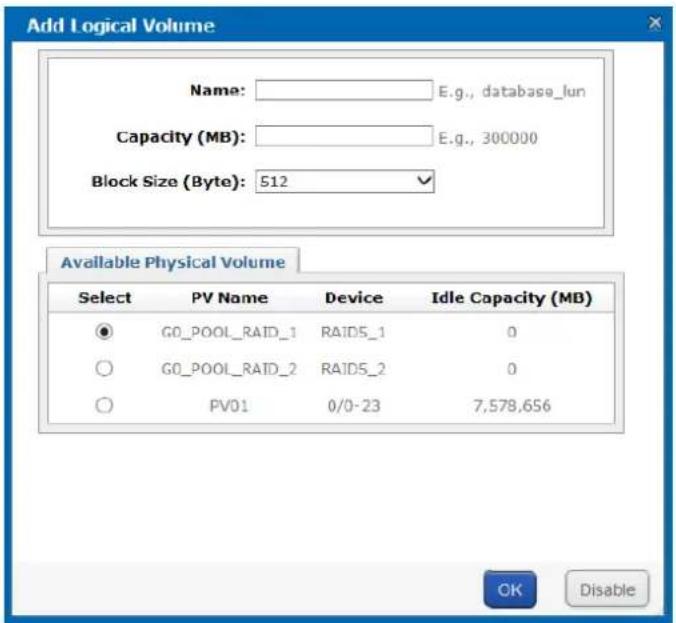
Task: Click the G0_POOL_RAID_2 name cell
Action: 229,369
